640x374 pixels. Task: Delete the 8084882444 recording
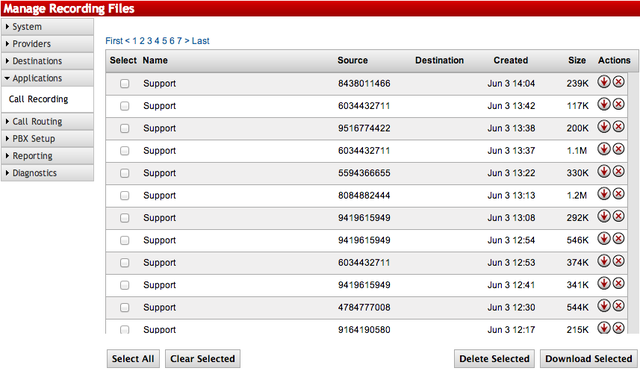619,194
